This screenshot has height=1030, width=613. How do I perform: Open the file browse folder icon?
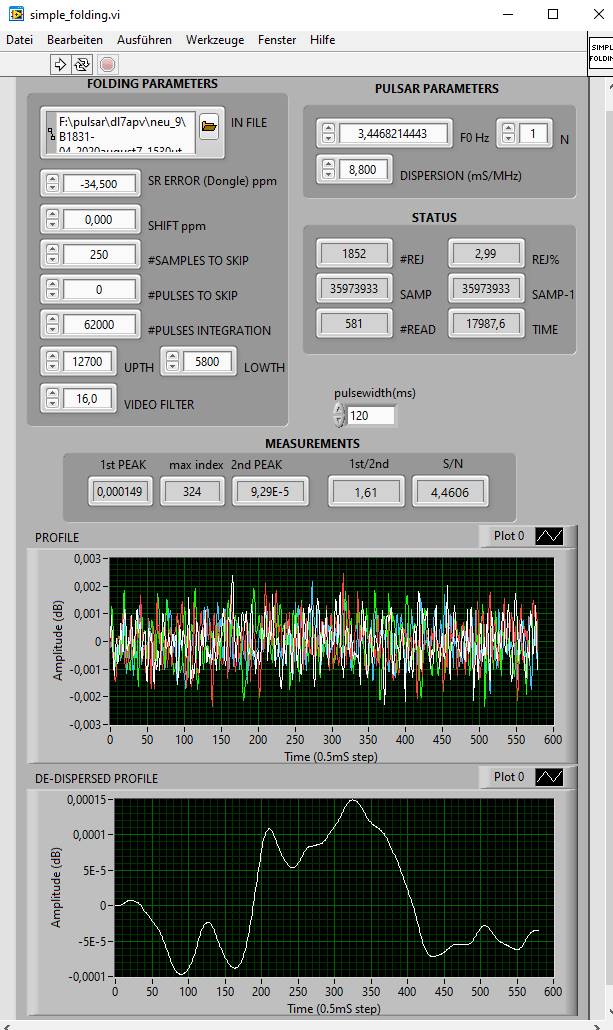click(209, 126)
